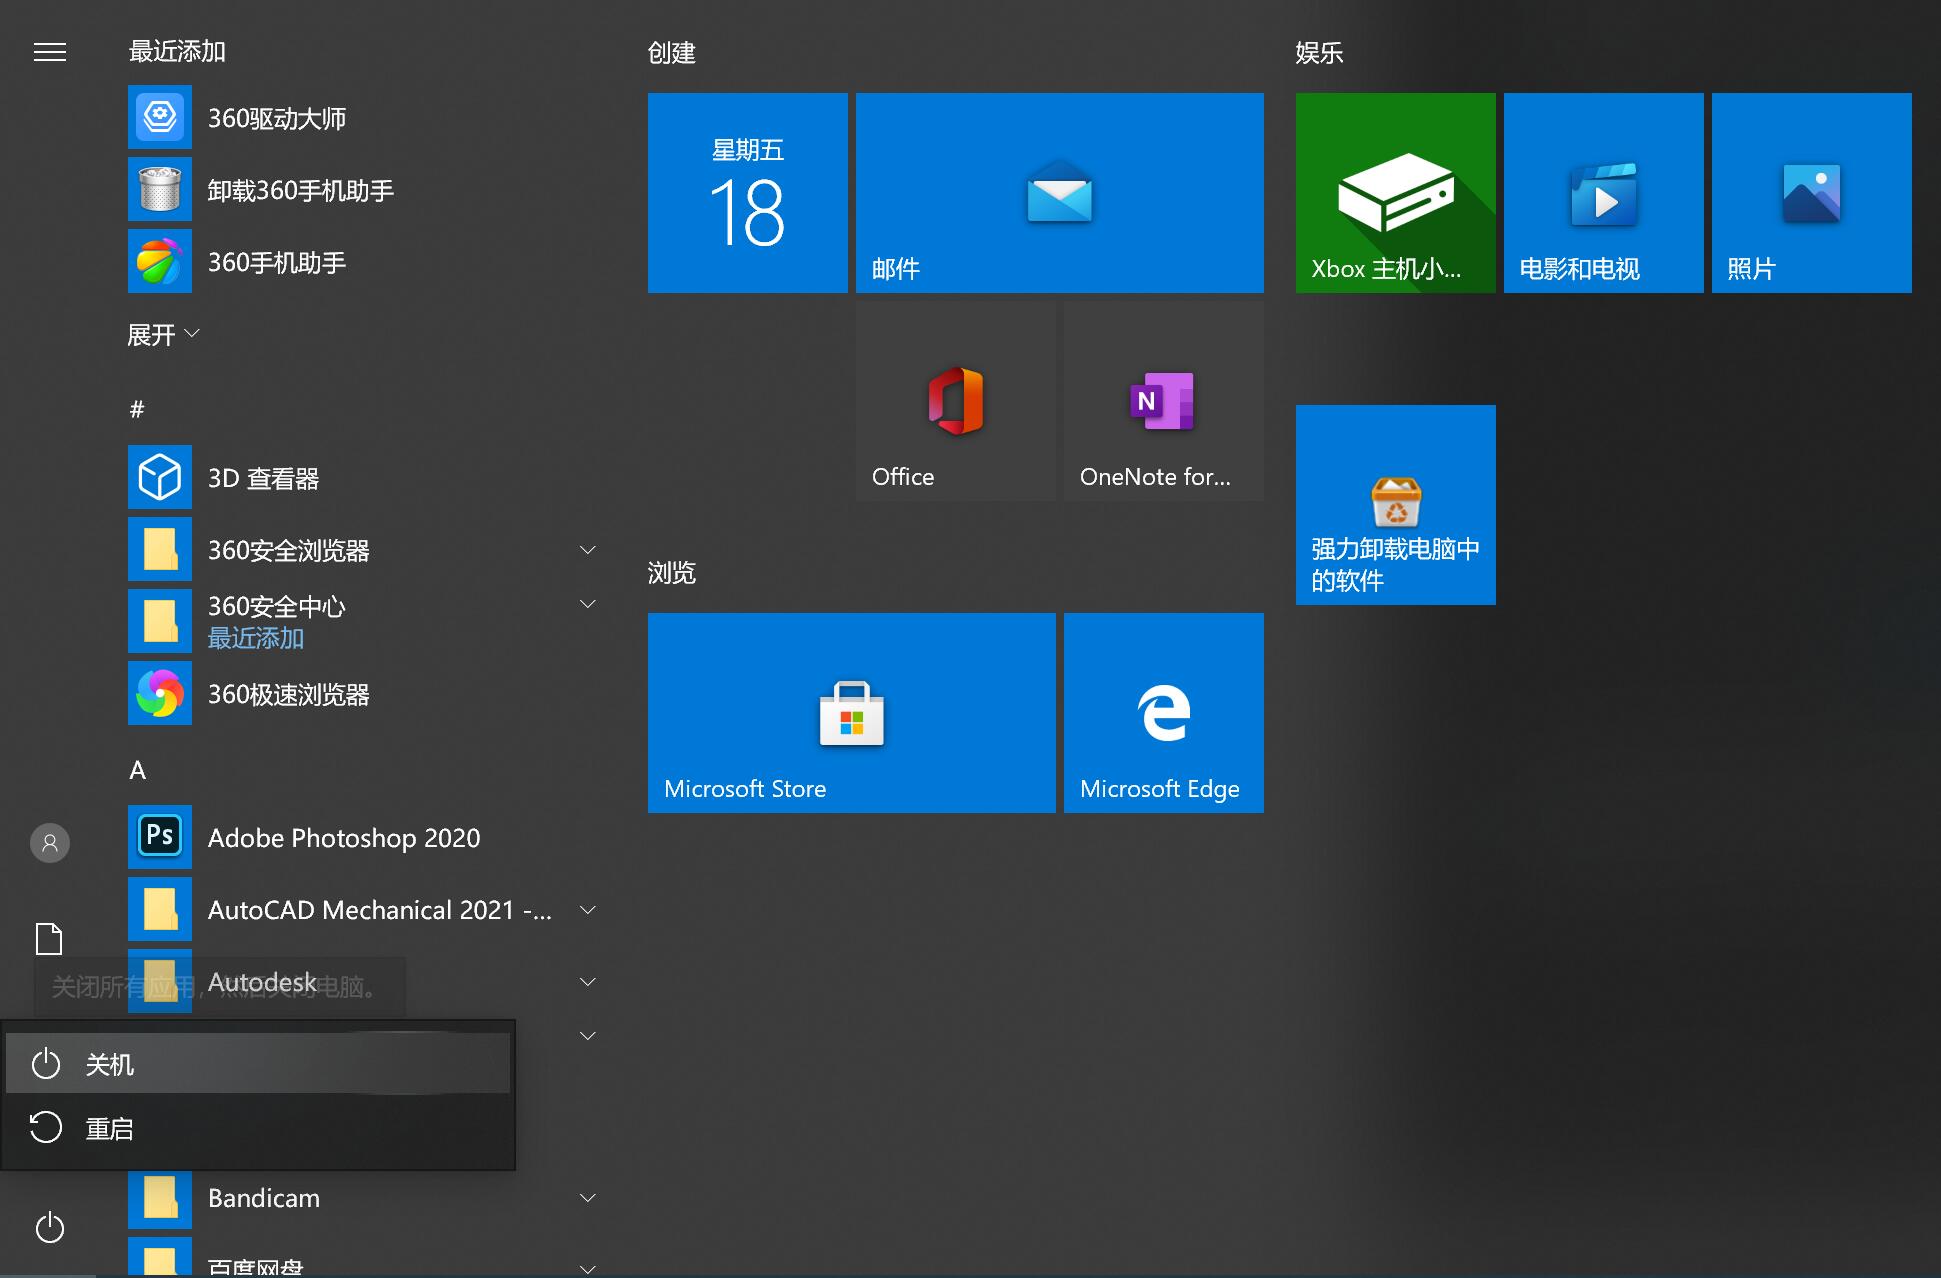1941x1278 pixels.
Task: Expand the 百度网盘 folder chevron
Action: click(588, 1268)
